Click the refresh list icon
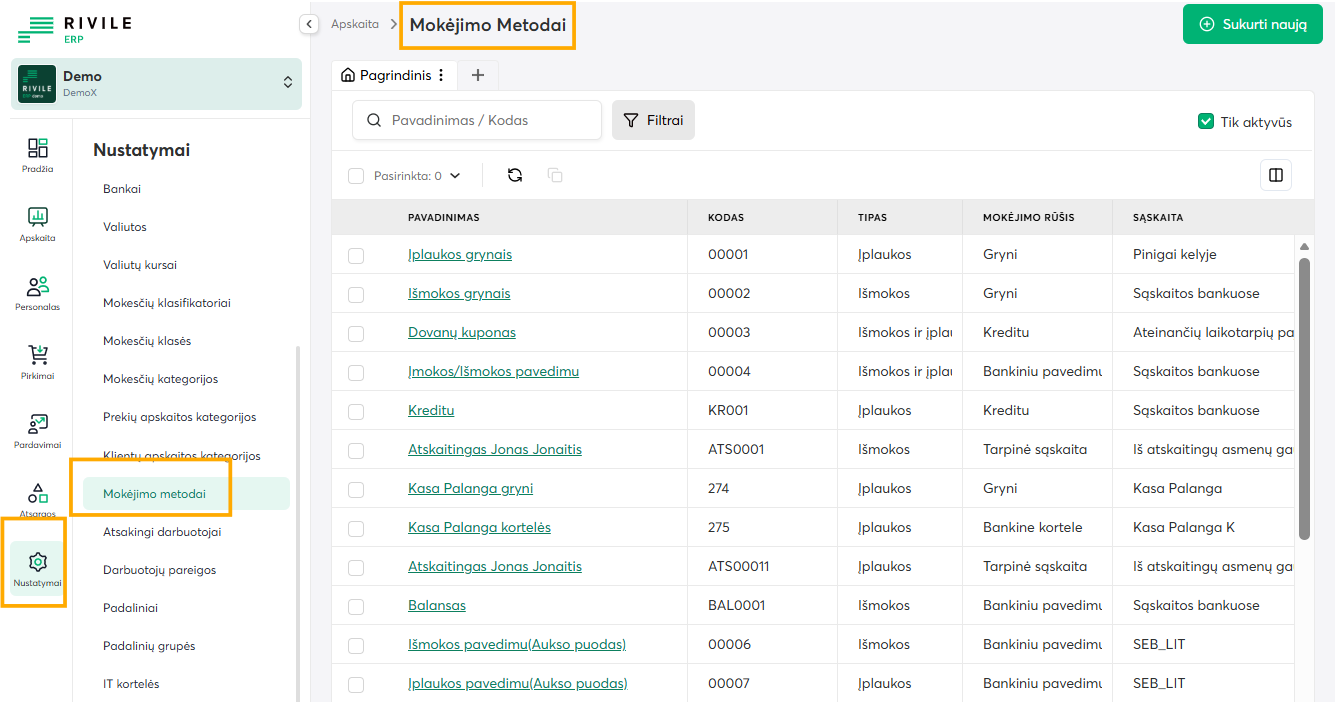The height and width of the screenshot is (702, 1335). (515, 175)
